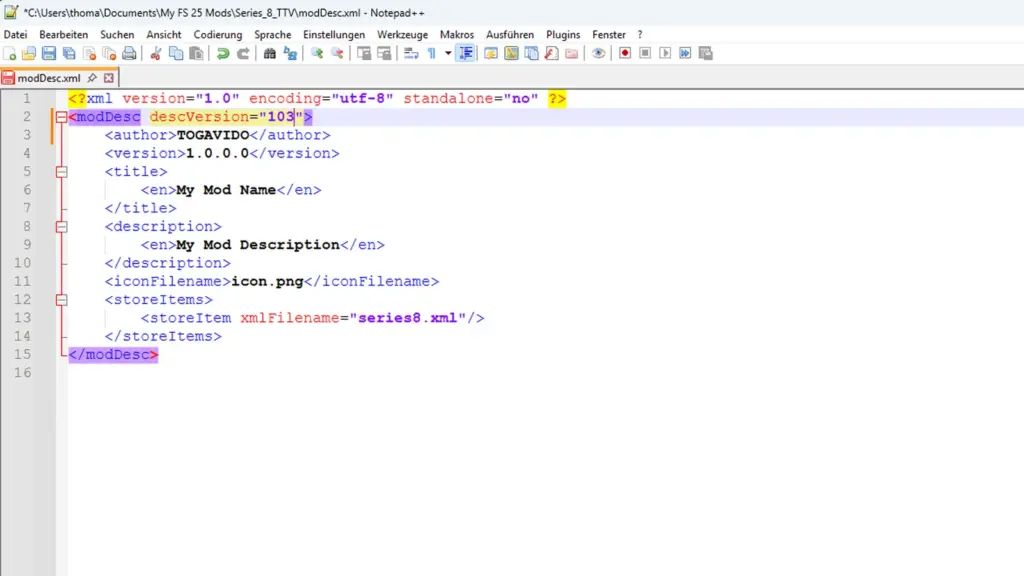Click the Undo arrow icon
Screen dimensions: 1024x576
(x=222, y=53)
